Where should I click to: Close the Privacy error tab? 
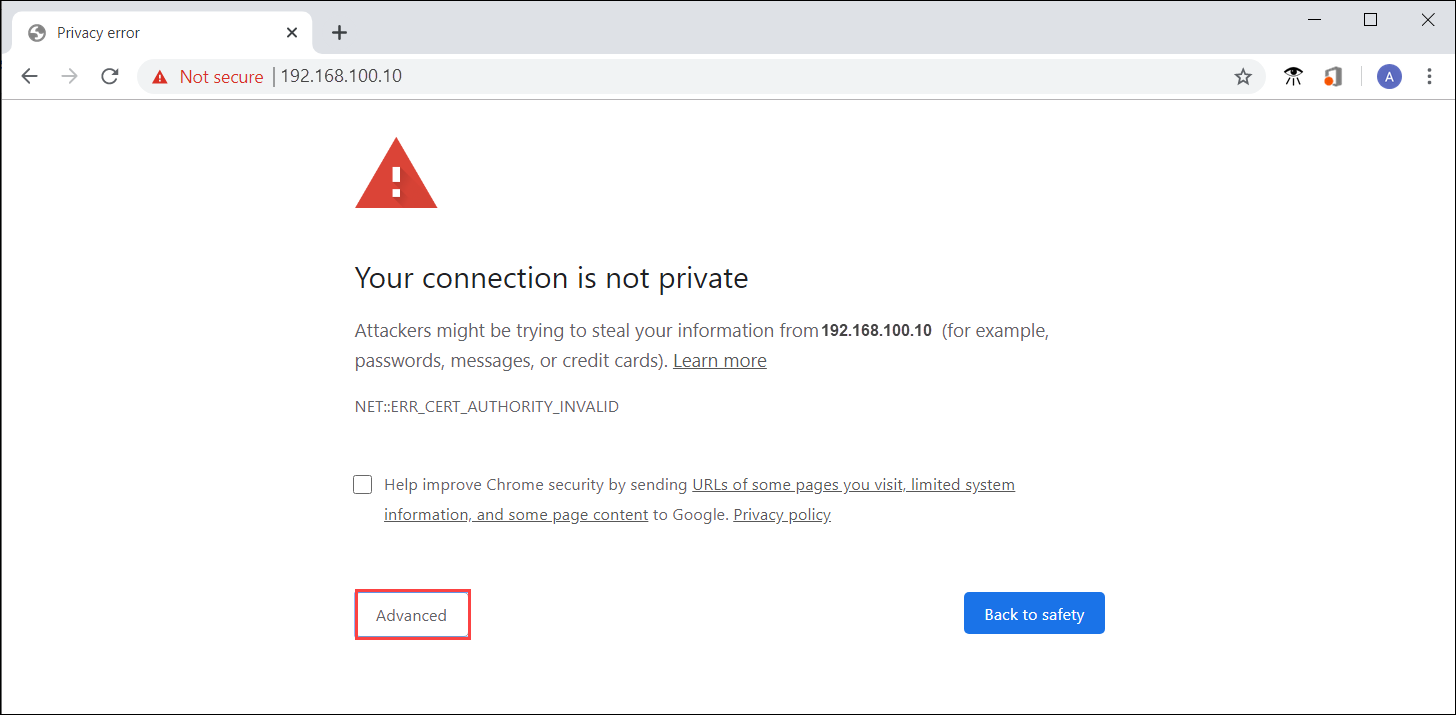click(291, 32)
